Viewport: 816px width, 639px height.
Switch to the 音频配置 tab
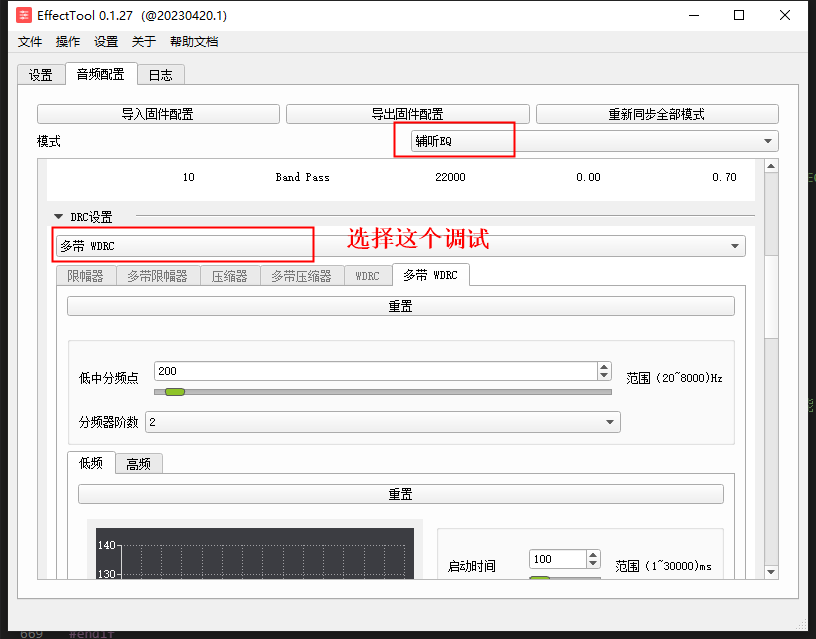coord(100,74)
